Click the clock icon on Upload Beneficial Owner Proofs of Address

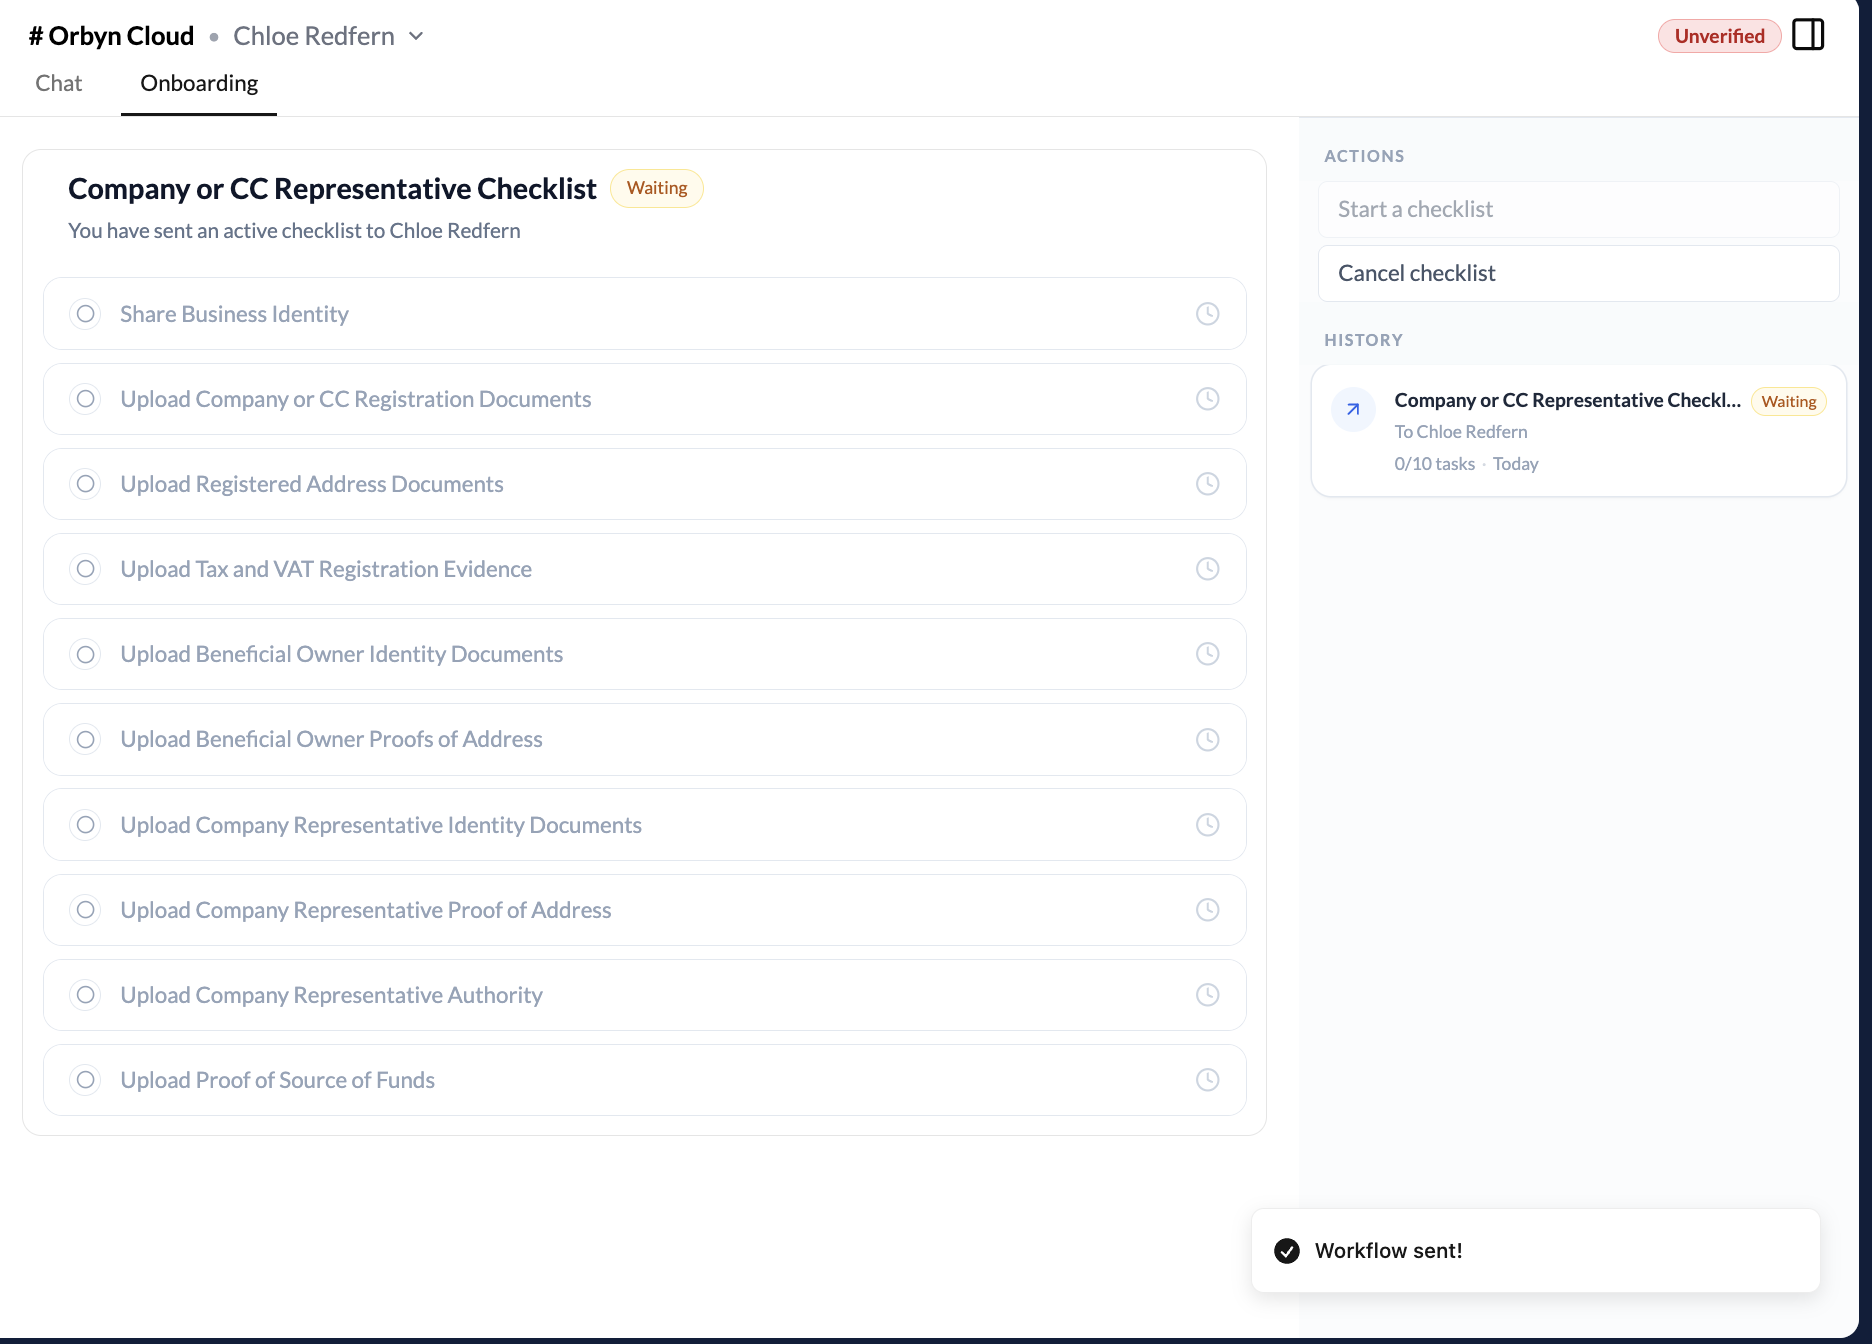[x=1207, y=739]
